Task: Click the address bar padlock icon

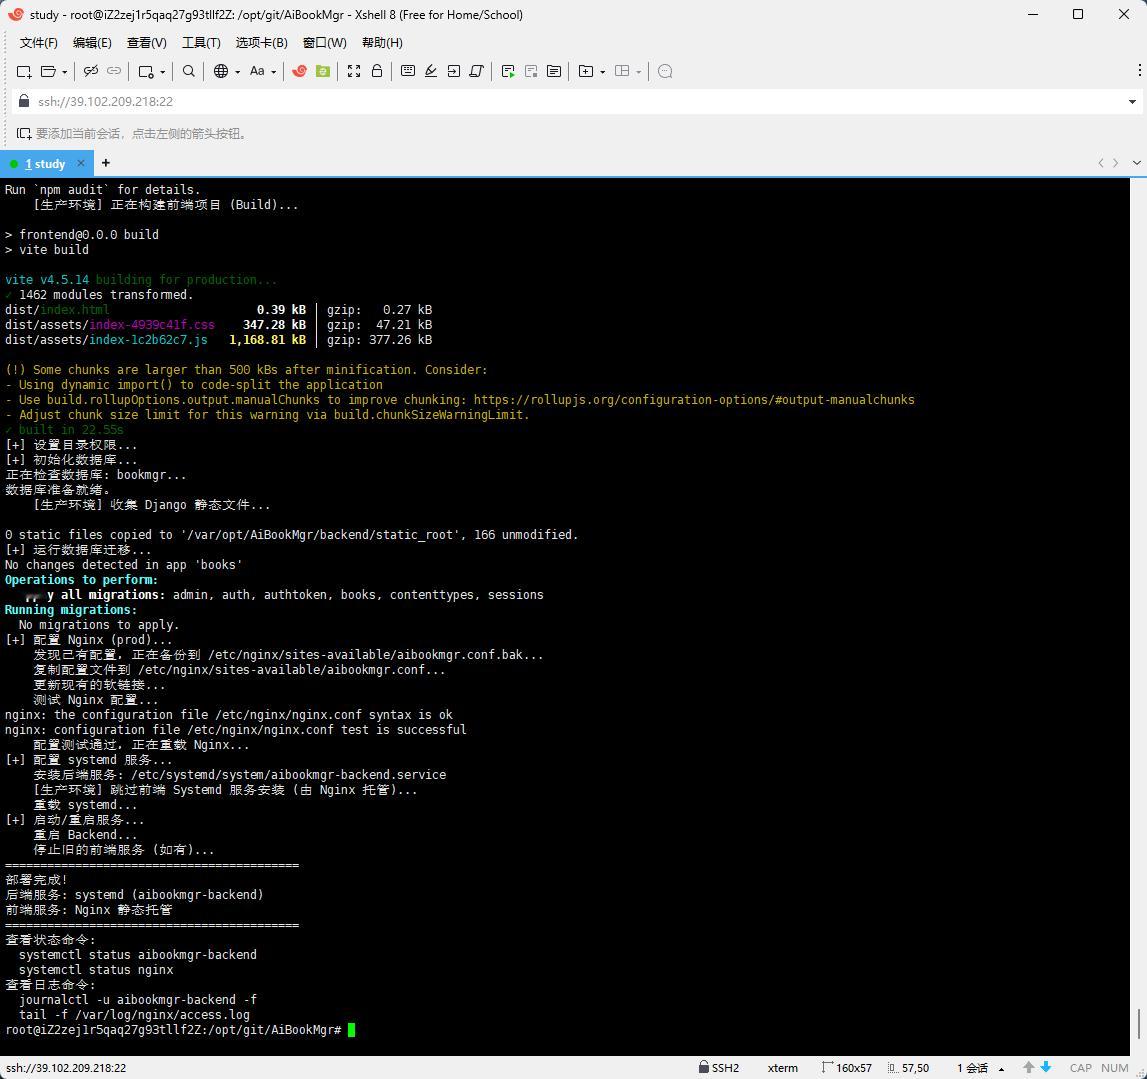Action: click(x=23, y=101)
